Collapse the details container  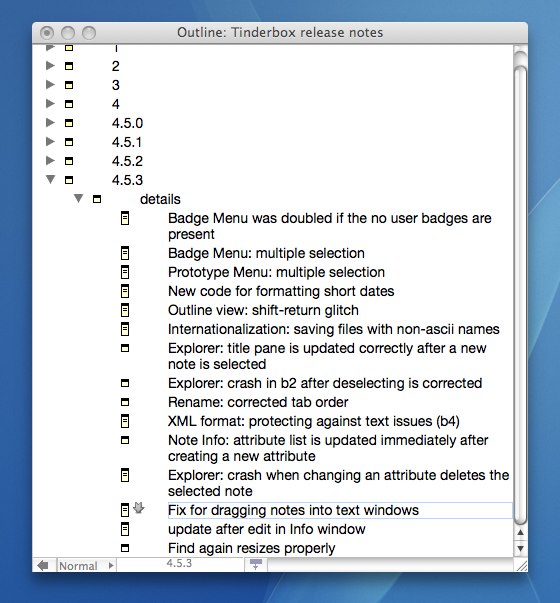coord(78,198)
